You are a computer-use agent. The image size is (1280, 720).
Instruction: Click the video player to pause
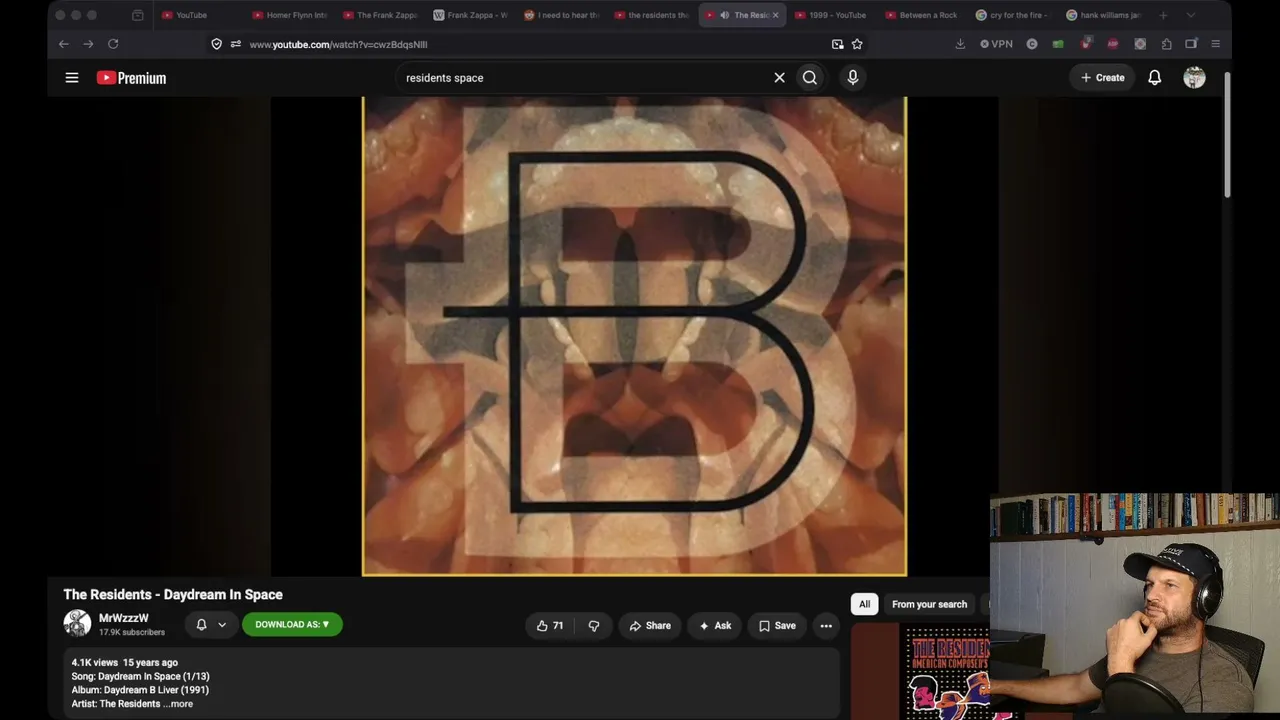point(634,336)
